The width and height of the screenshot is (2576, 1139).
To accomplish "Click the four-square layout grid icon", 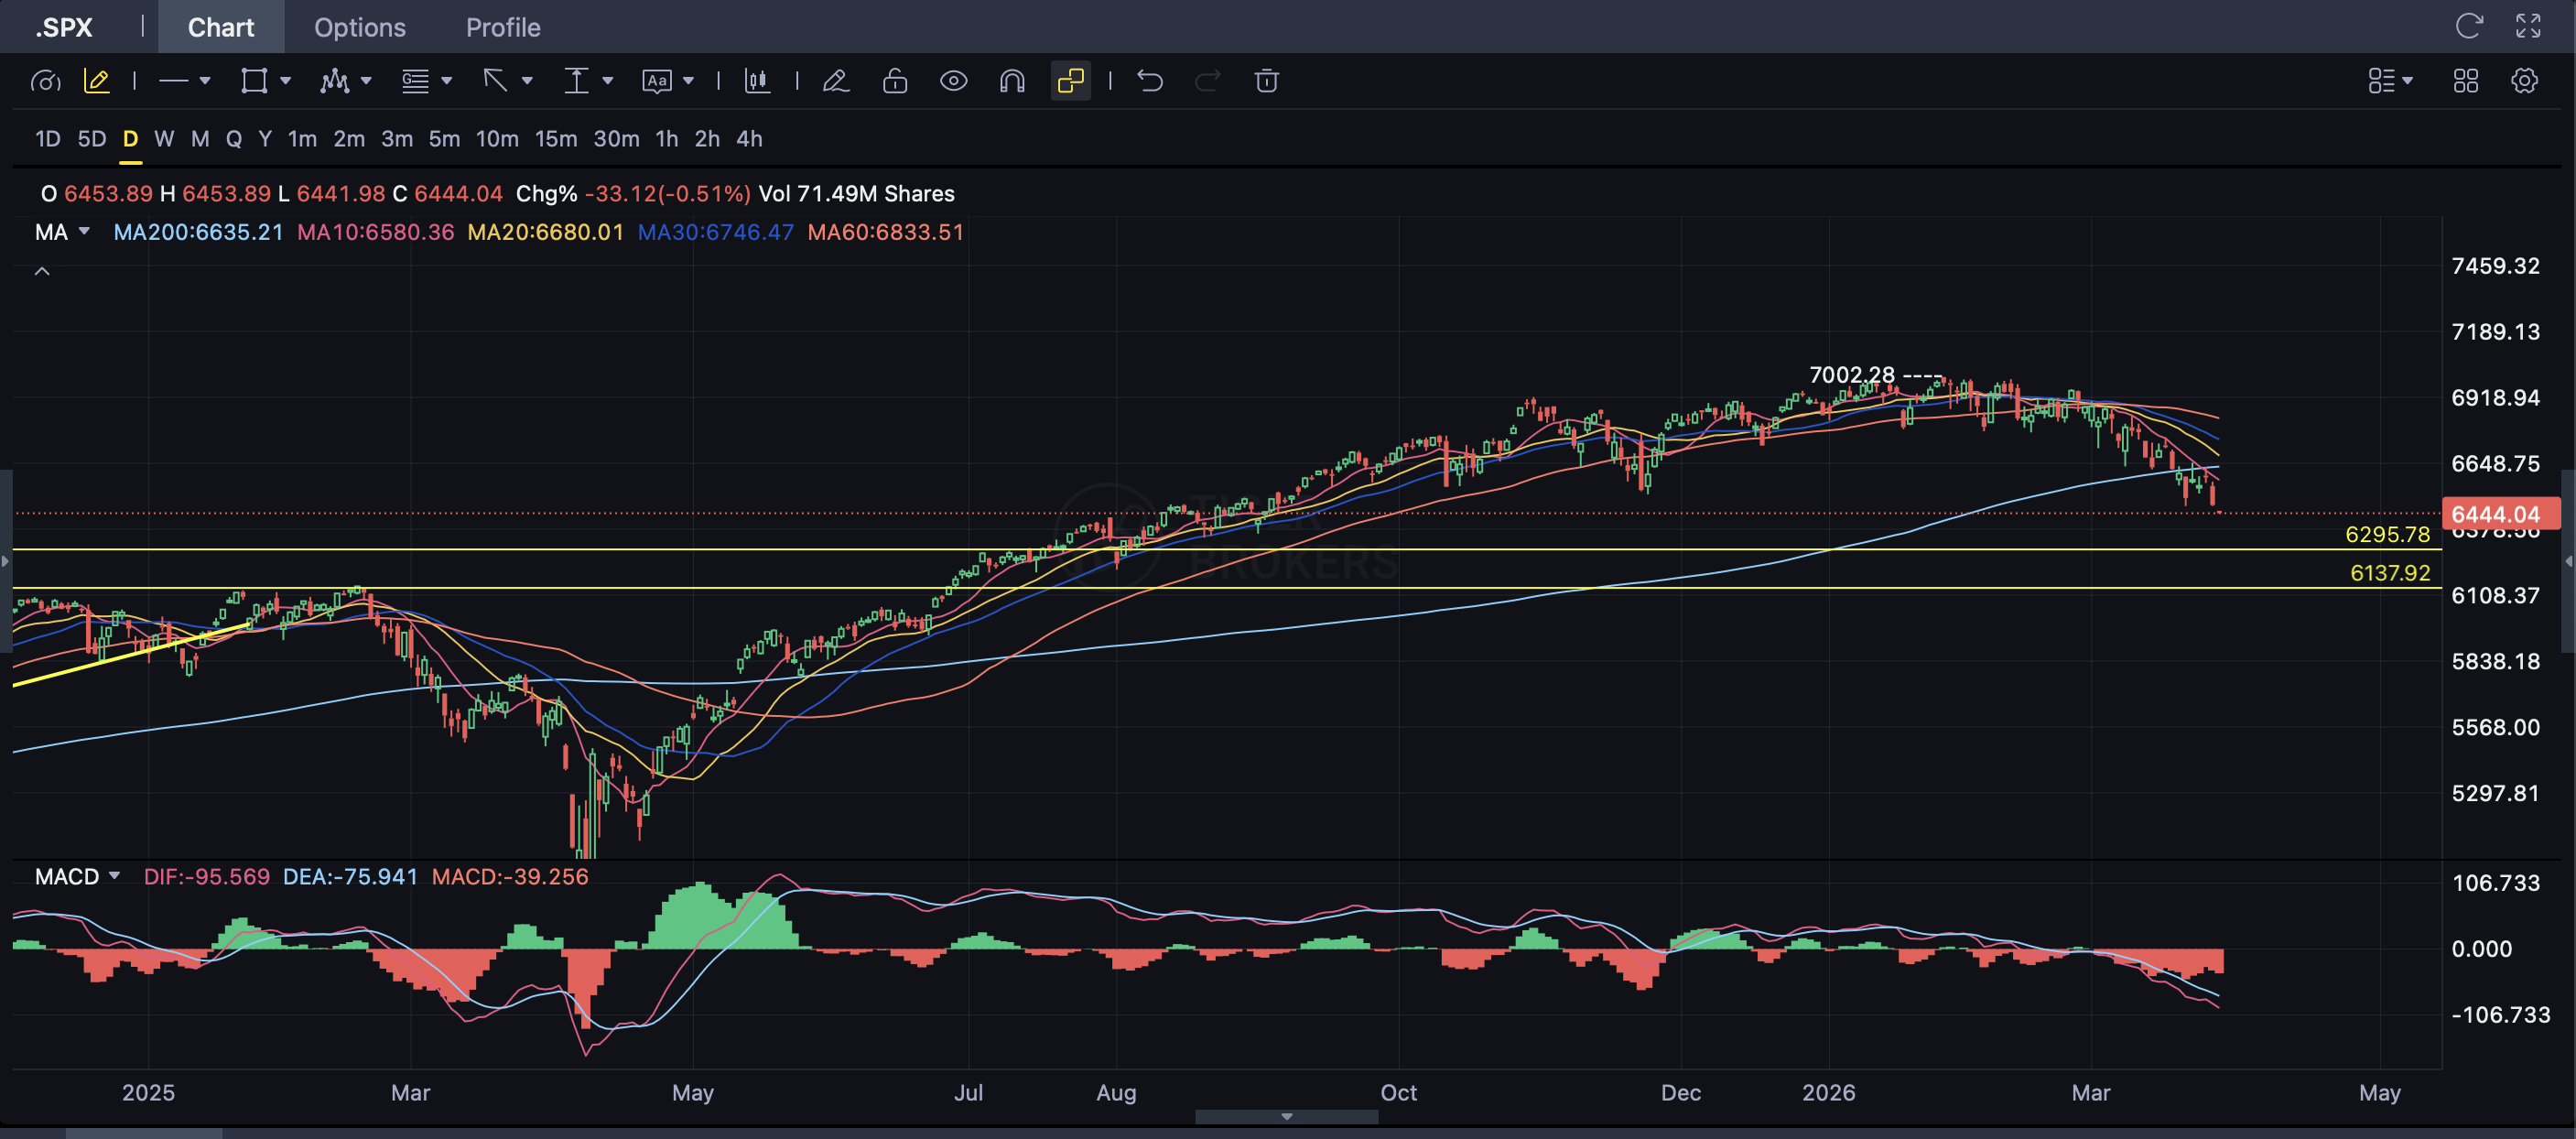I will pos(2466,81).
